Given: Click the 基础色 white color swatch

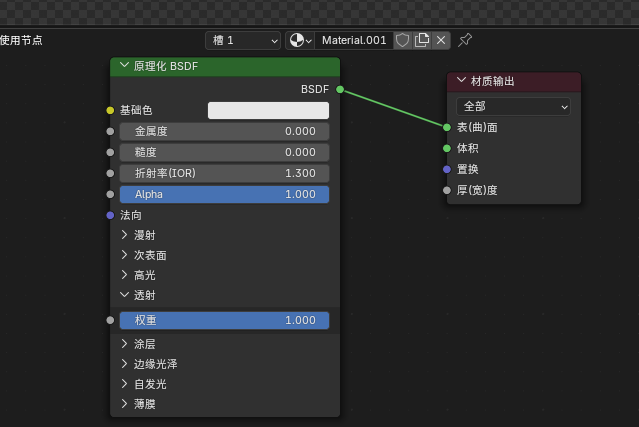Looking at the screenshot, I should pyautogui.click(x=268, y=110).
